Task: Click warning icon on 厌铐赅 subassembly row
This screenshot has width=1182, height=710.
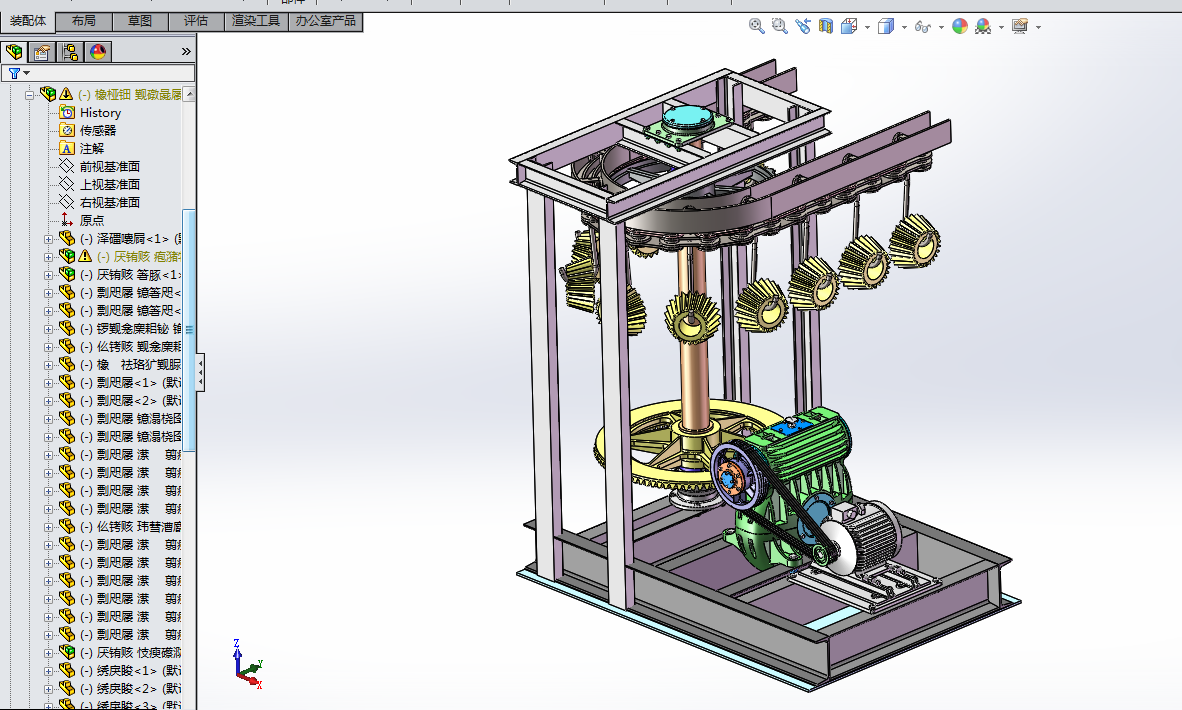Action: click(x=84, y=256)
